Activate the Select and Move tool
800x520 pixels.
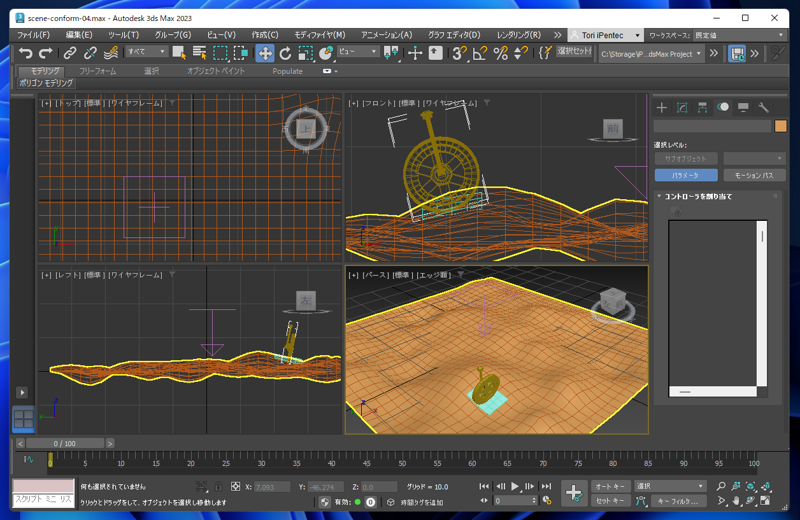(x=265, y=53)
